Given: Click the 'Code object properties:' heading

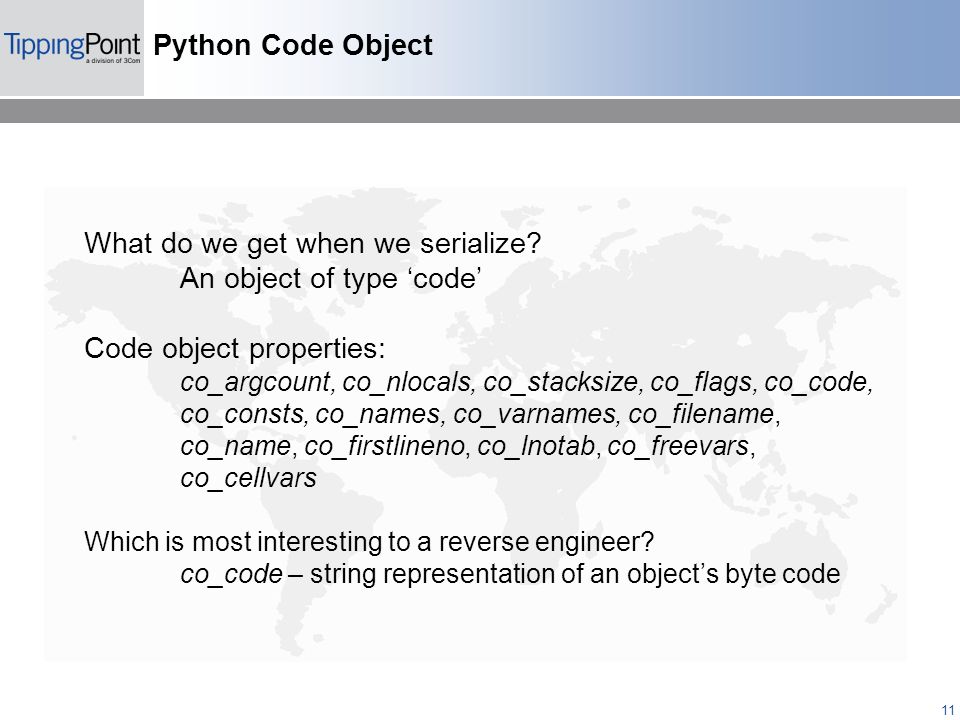Looking at the screenshot, I should coord(235,349).
